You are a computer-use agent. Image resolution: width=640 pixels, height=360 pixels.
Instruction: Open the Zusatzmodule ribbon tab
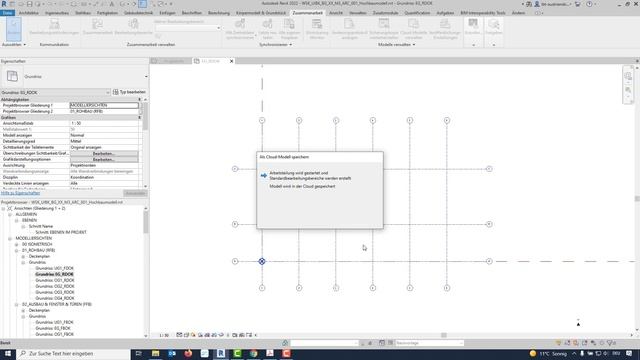(385, 13)
